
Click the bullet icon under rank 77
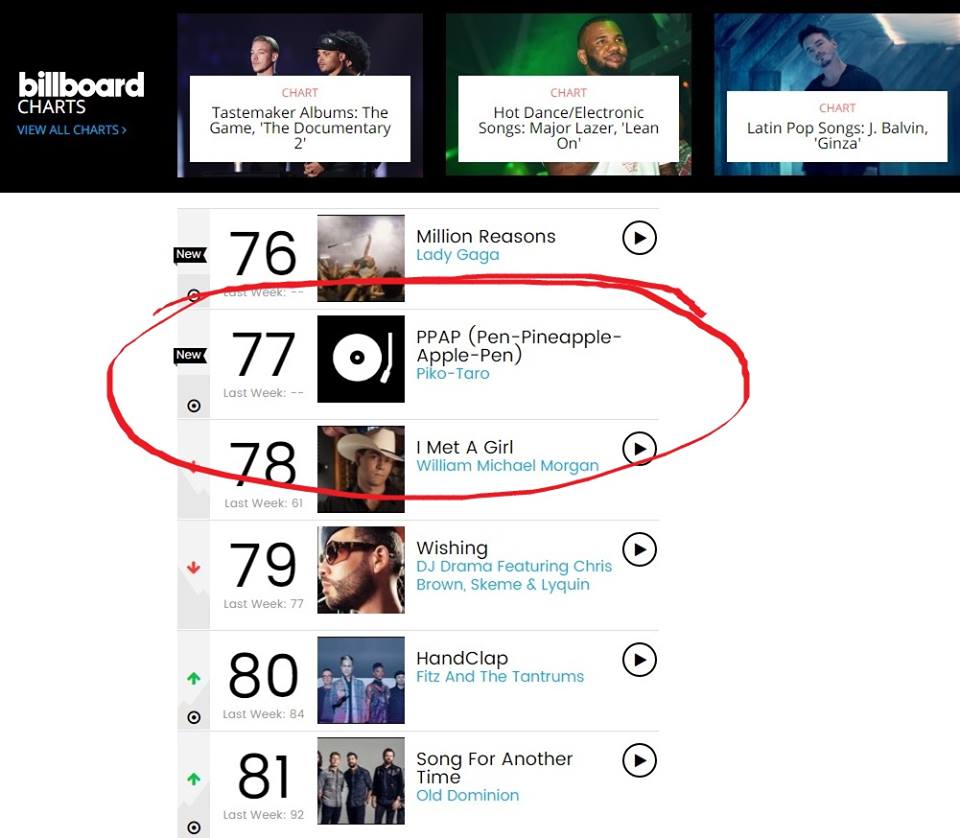(x=193, y=405)
